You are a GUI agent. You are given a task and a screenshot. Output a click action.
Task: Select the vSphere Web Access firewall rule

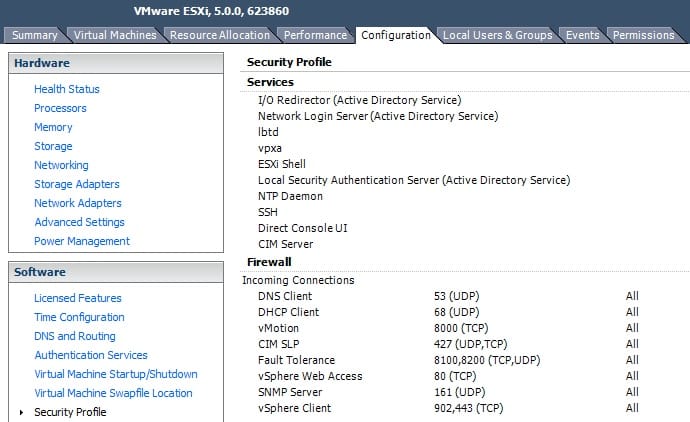310,376
